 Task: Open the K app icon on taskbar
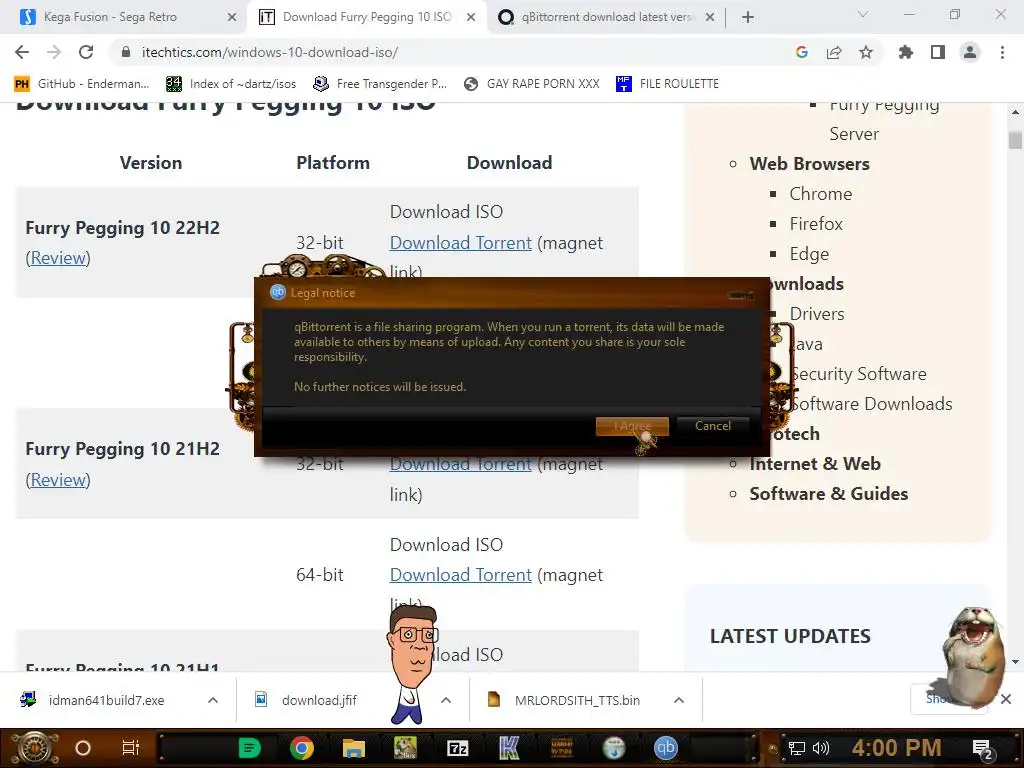pos(509,748)
